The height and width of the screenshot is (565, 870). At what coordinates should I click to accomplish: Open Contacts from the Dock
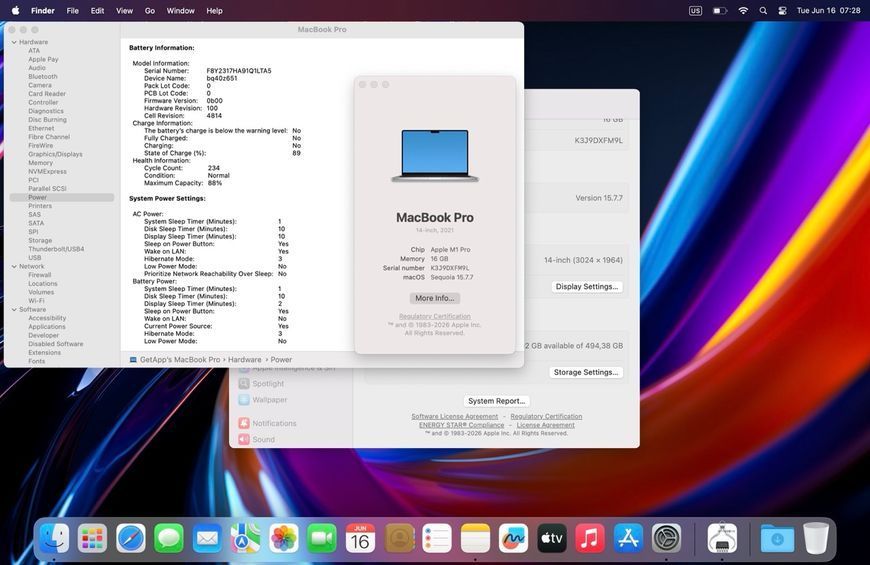(399, 538)
